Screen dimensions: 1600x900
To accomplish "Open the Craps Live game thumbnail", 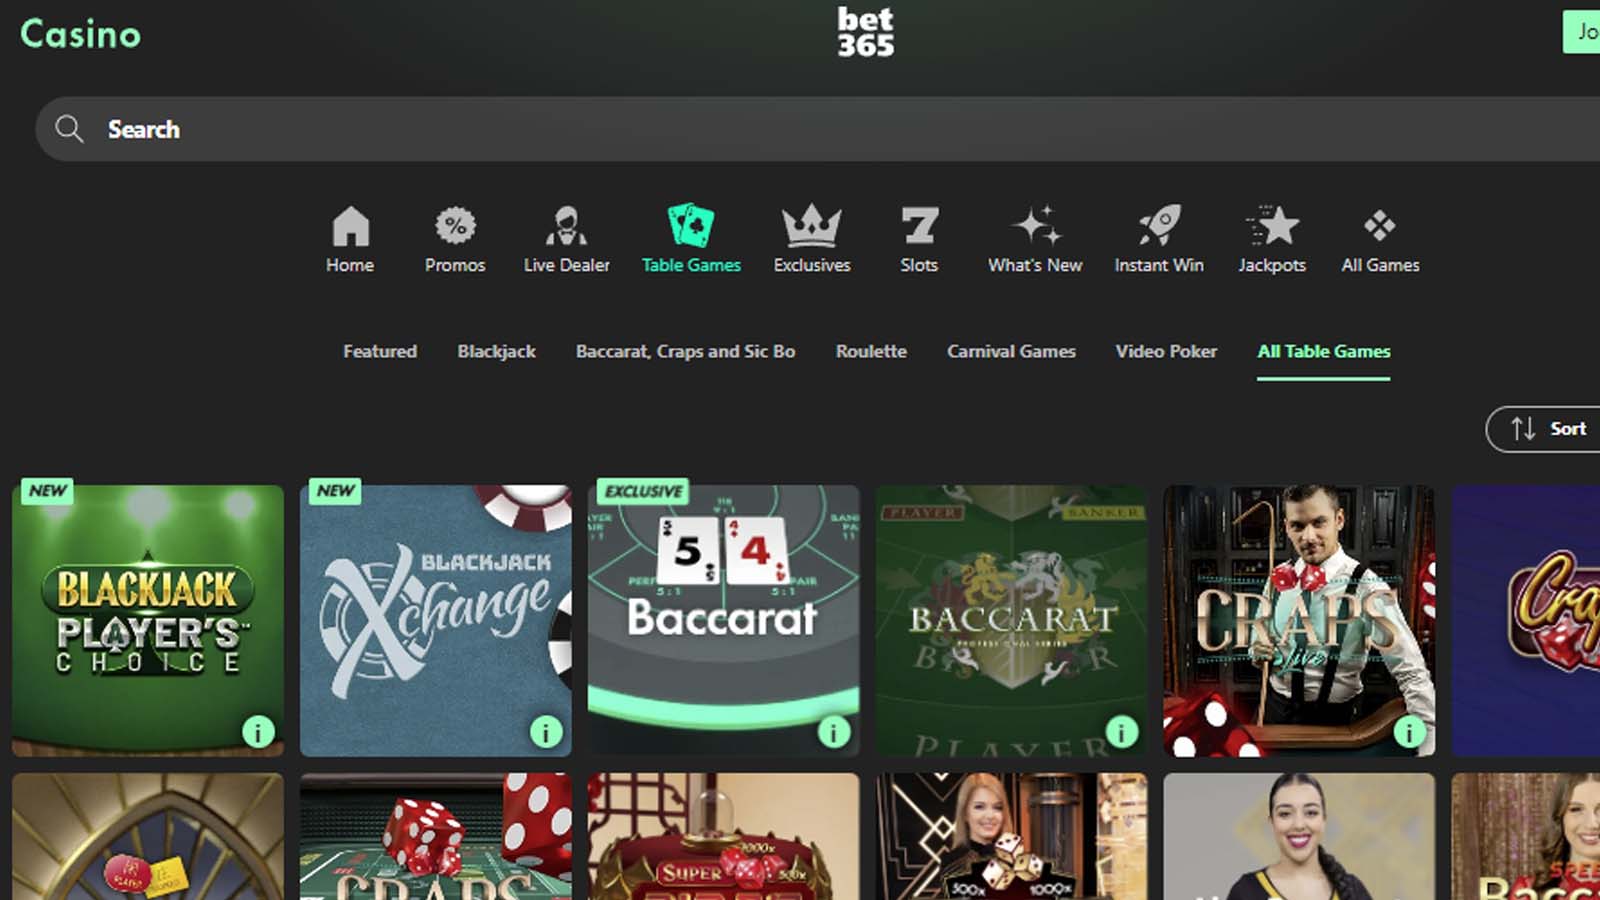I will (1300, 620).
